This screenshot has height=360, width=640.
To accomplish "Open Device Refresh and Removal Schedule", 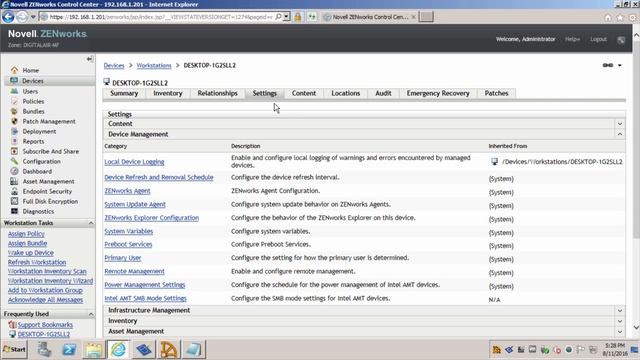I will (159, 178).
